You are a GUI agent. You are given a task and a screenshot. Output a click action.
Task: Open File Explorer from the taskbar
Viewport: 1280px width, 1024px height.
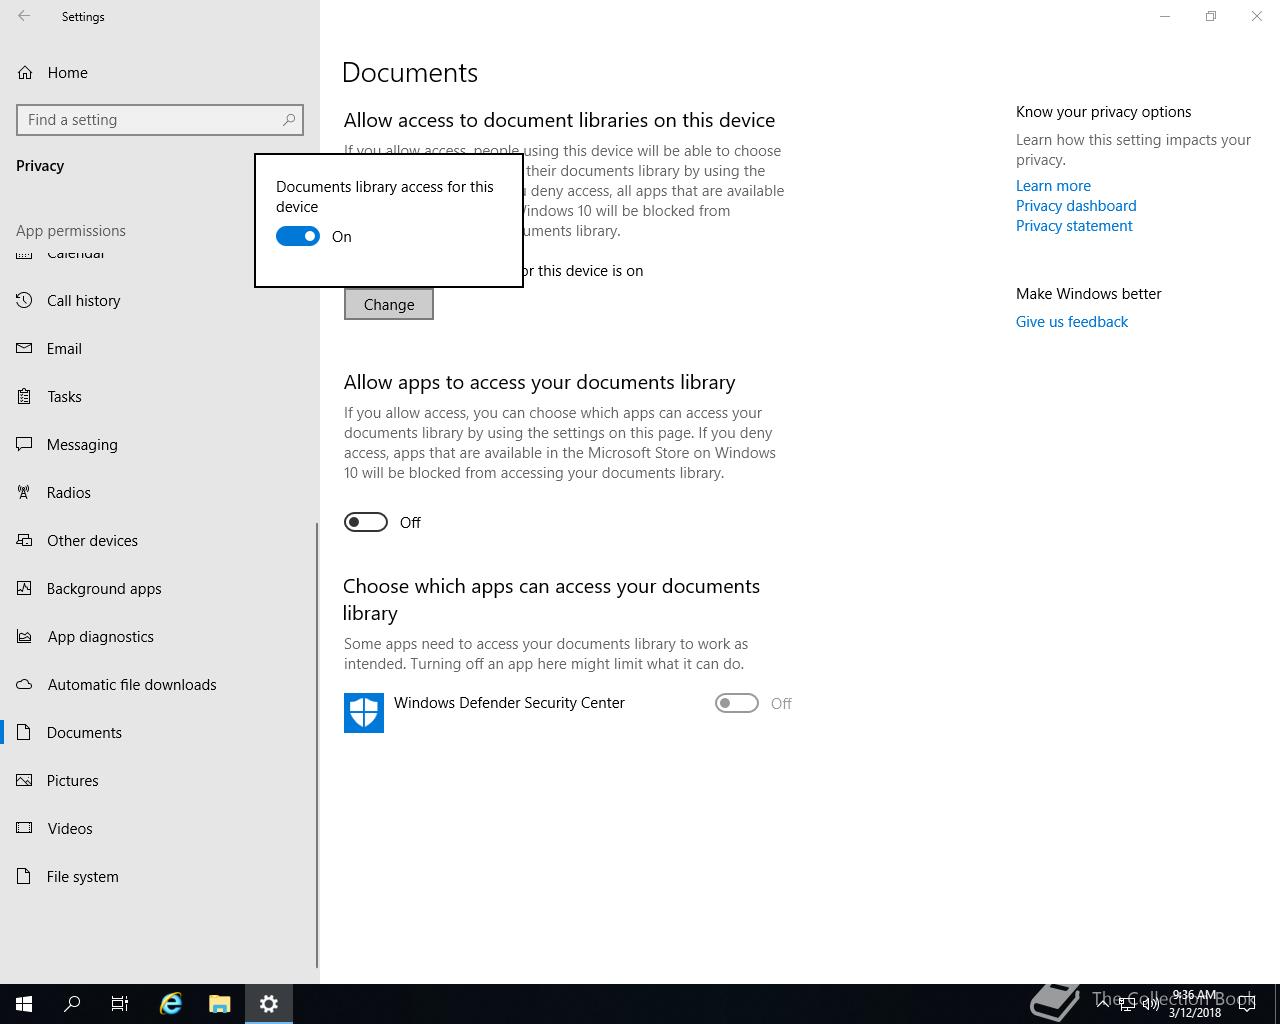coord(220,1004)
